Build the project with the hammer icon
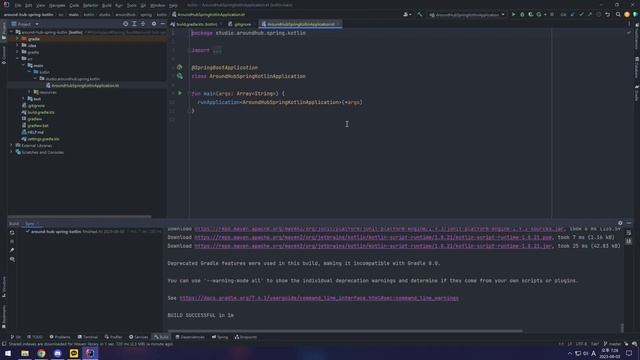Viewport: 640px width, 360px height. [x=420, y=14]
